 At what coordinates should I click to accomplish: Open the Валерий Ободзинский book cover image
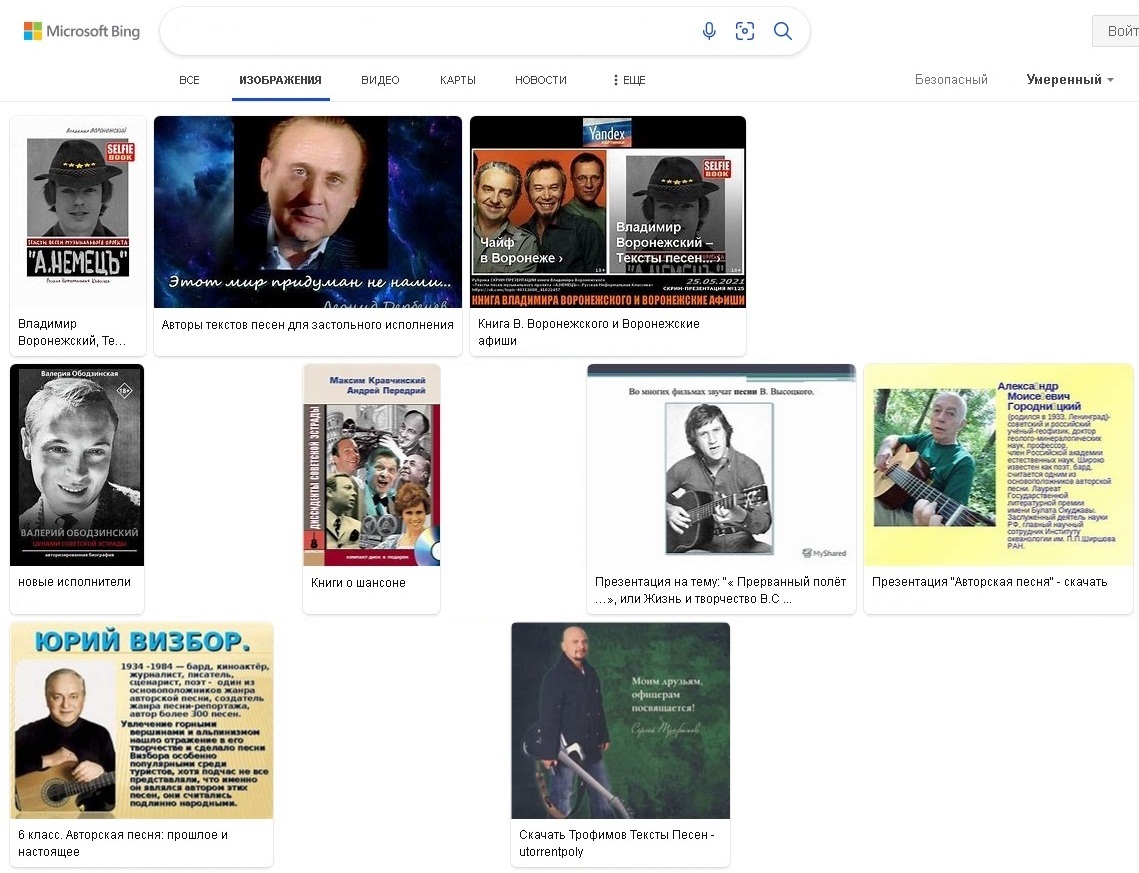(77, 465)
